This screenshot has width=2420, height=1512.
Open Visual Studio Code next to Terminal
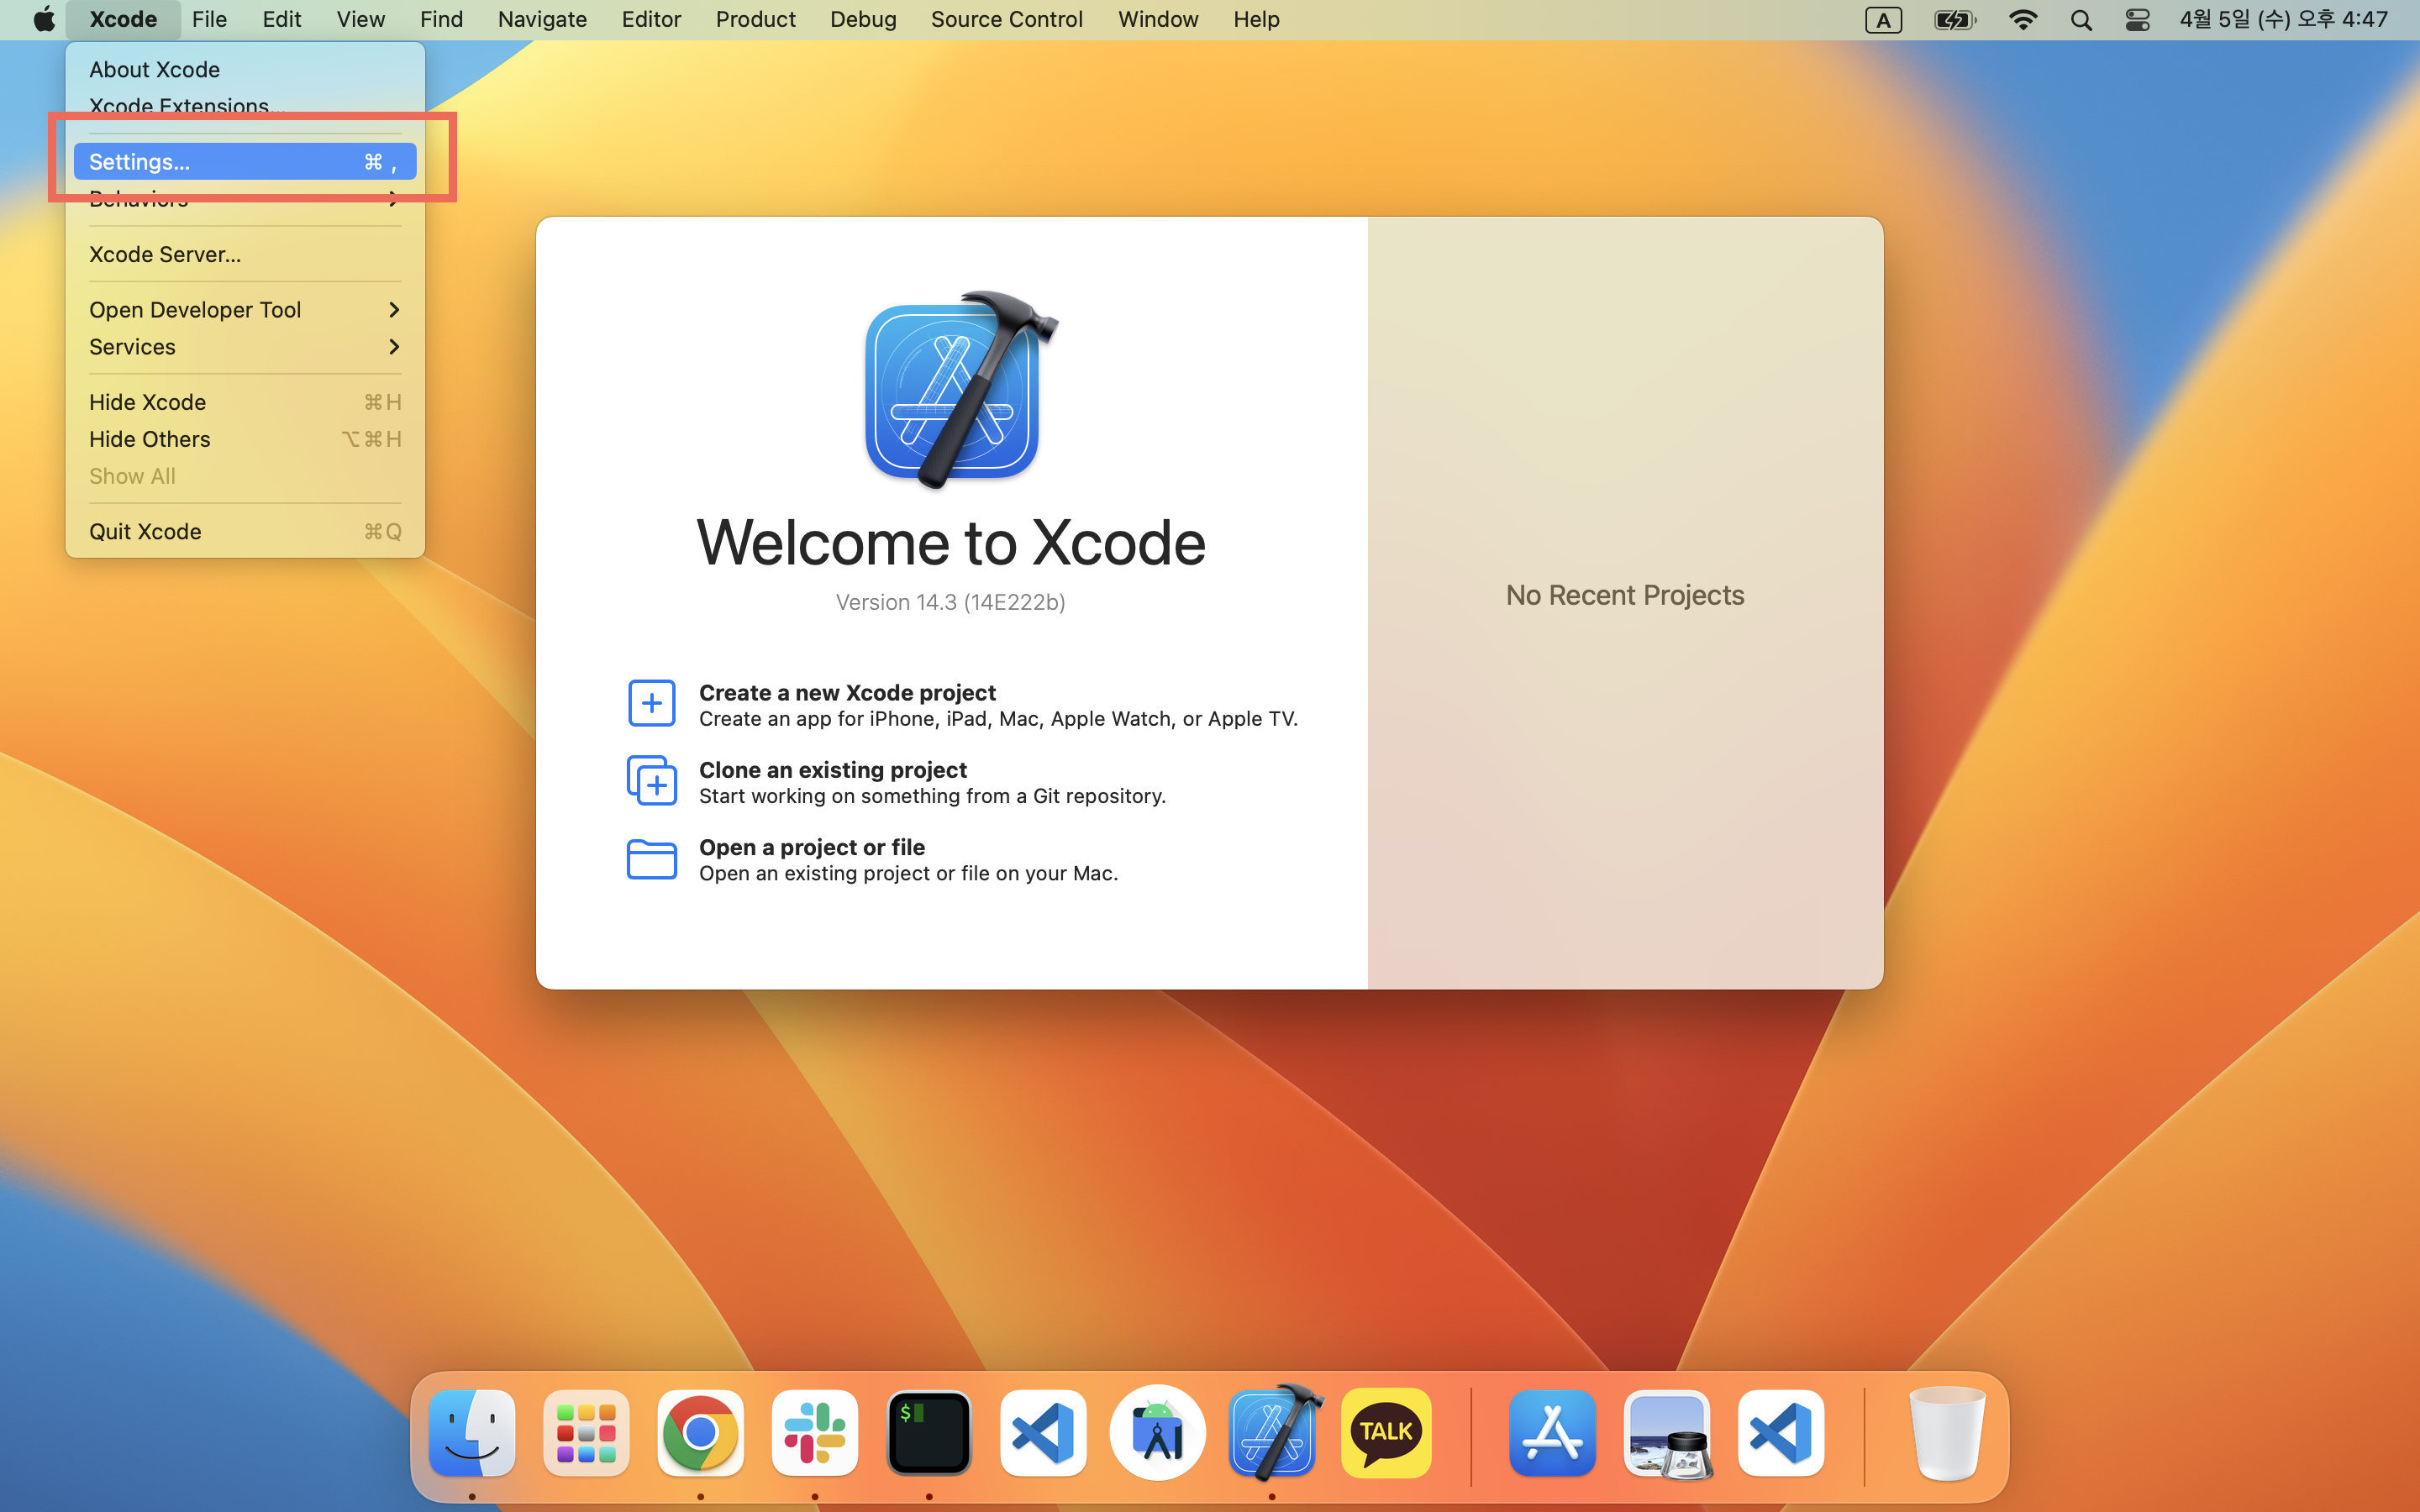(x=1043, y=1432)
